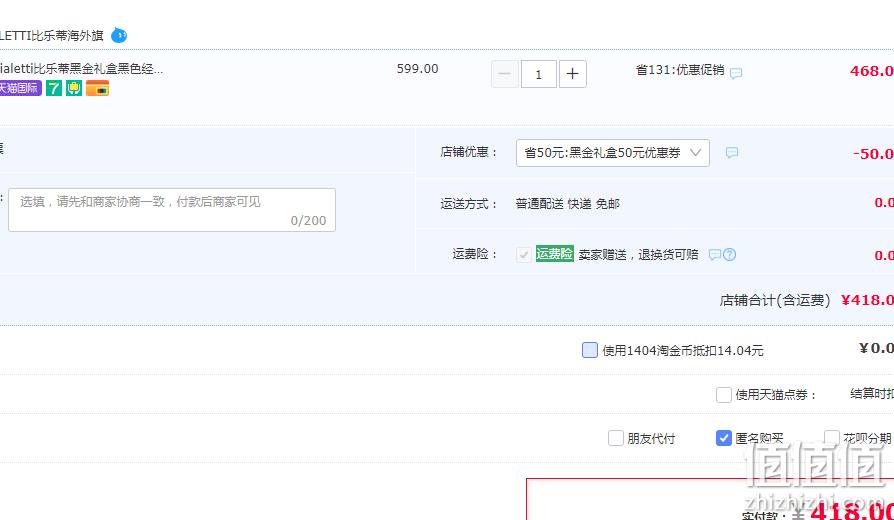Click the comment icon after 退换货可赔
Screen dimensions: 894x520
pyautogui.click(x=714, y=254)
